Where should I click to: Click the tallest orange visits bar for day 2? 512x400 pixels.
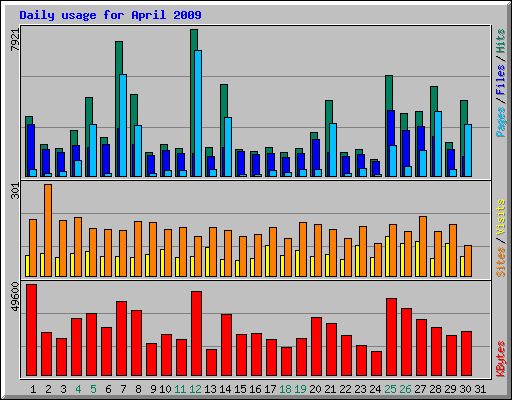tap(48, 230)
